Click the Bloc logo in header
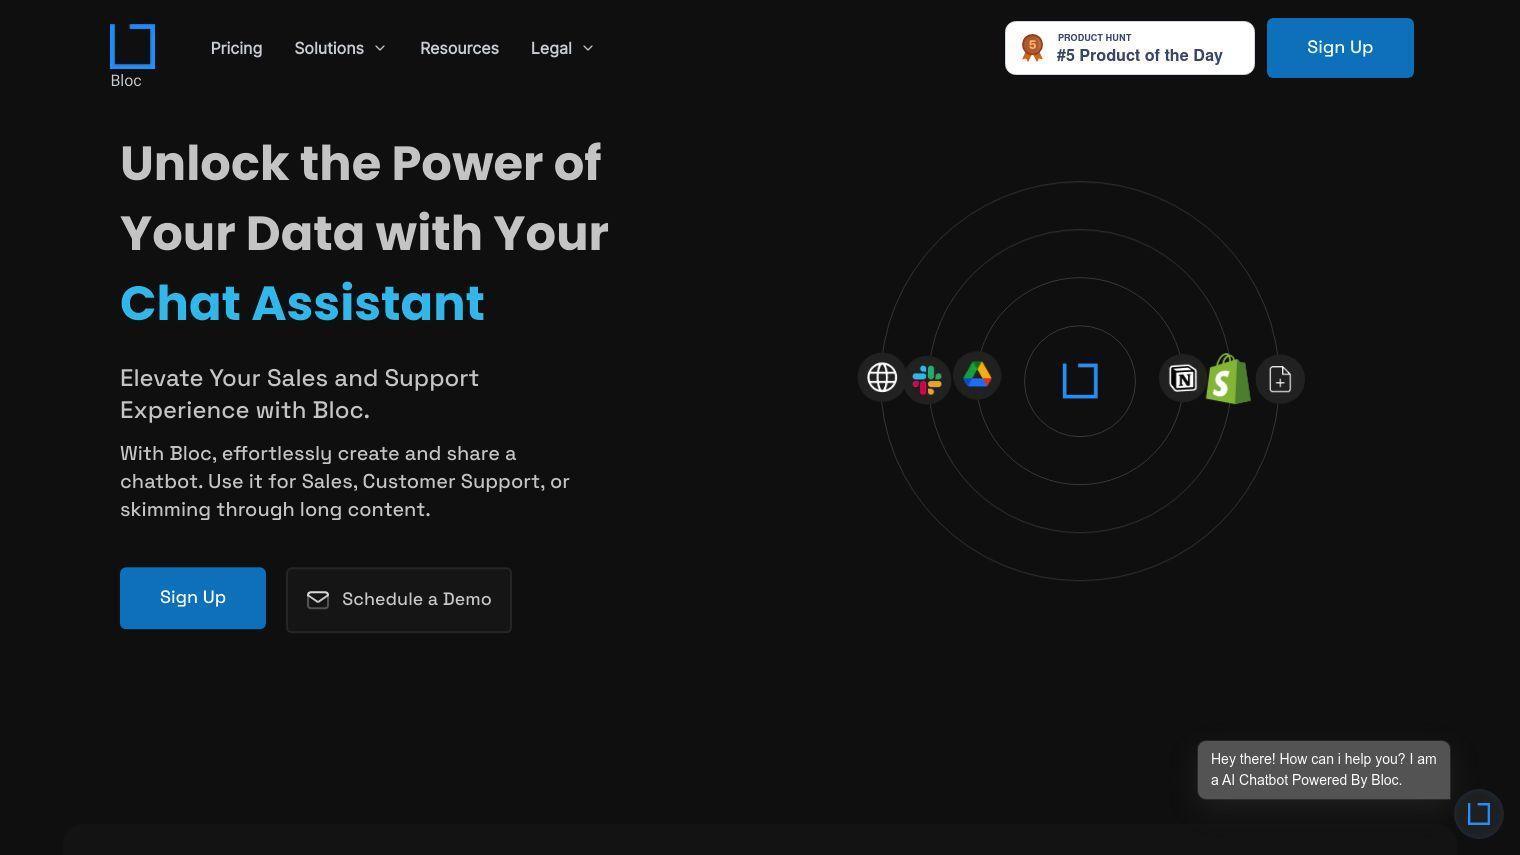 point(132,56)
